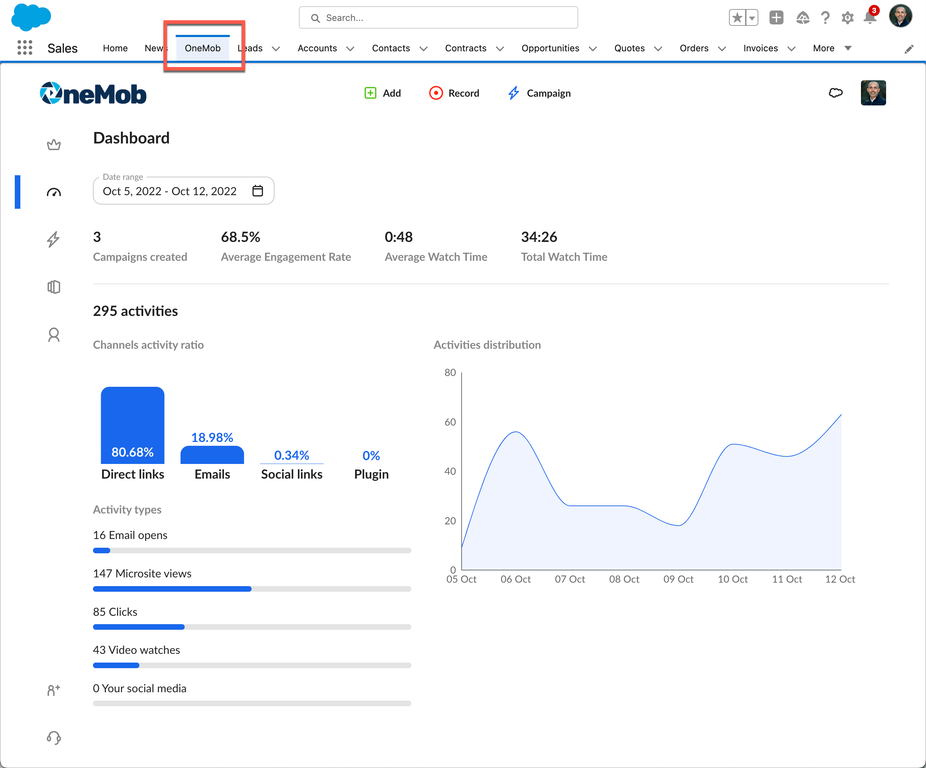
Task: Open the app launcher grid icon
Action: click(24, 48)
